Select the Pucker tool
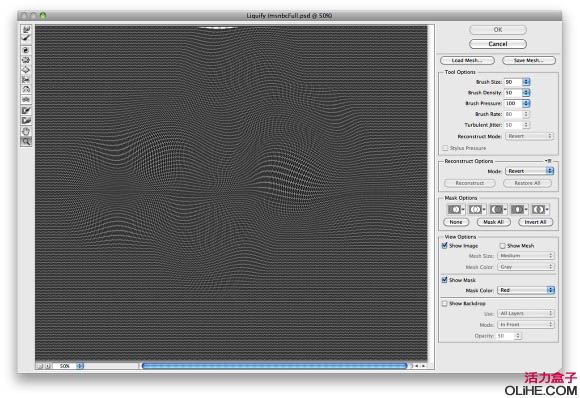The width and height of the screenshot is (580, 398). [x=26, y=60]
